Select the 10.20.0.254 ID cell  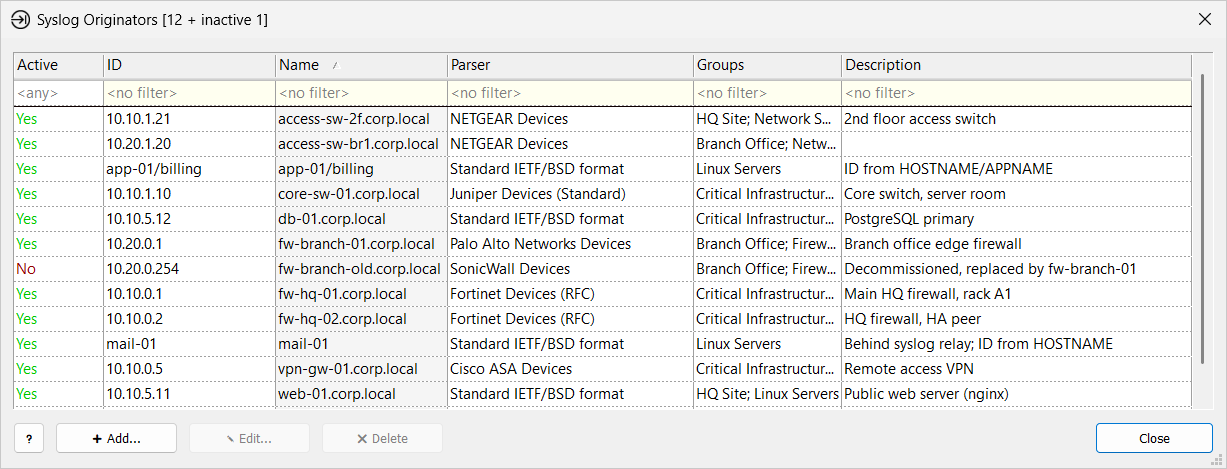pos(189,269)
